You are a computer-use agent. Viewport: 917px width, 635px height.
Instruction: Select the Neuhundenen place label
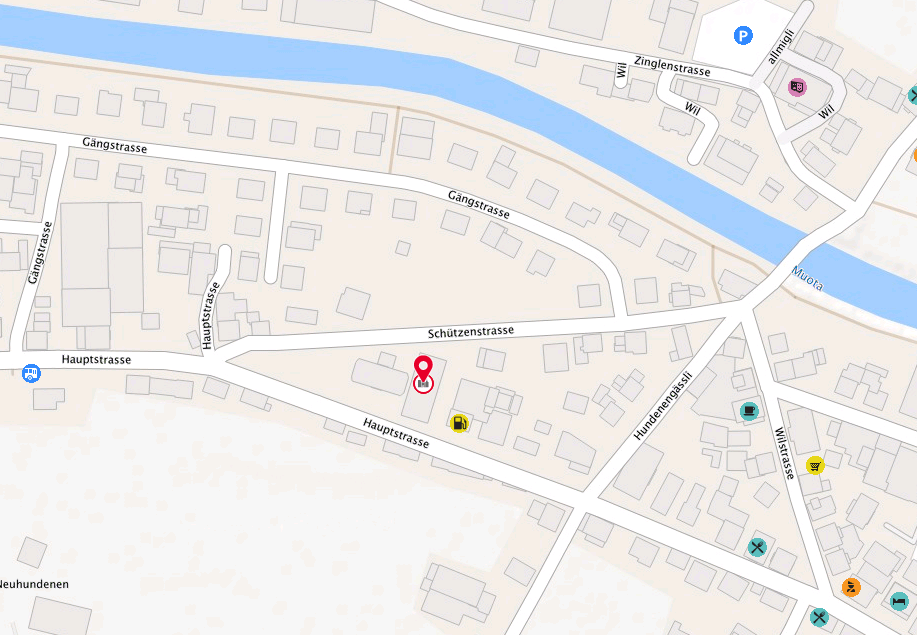point(34,584)
